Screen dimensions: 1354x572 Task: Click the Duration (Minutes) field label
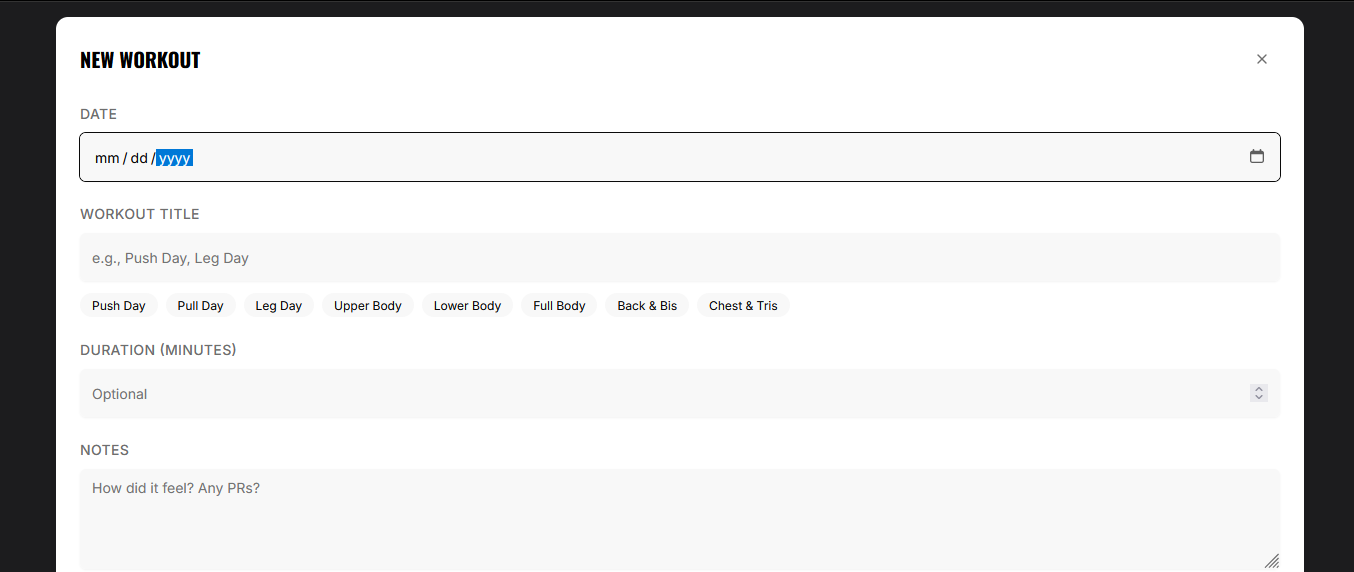[x=158, y=350]
